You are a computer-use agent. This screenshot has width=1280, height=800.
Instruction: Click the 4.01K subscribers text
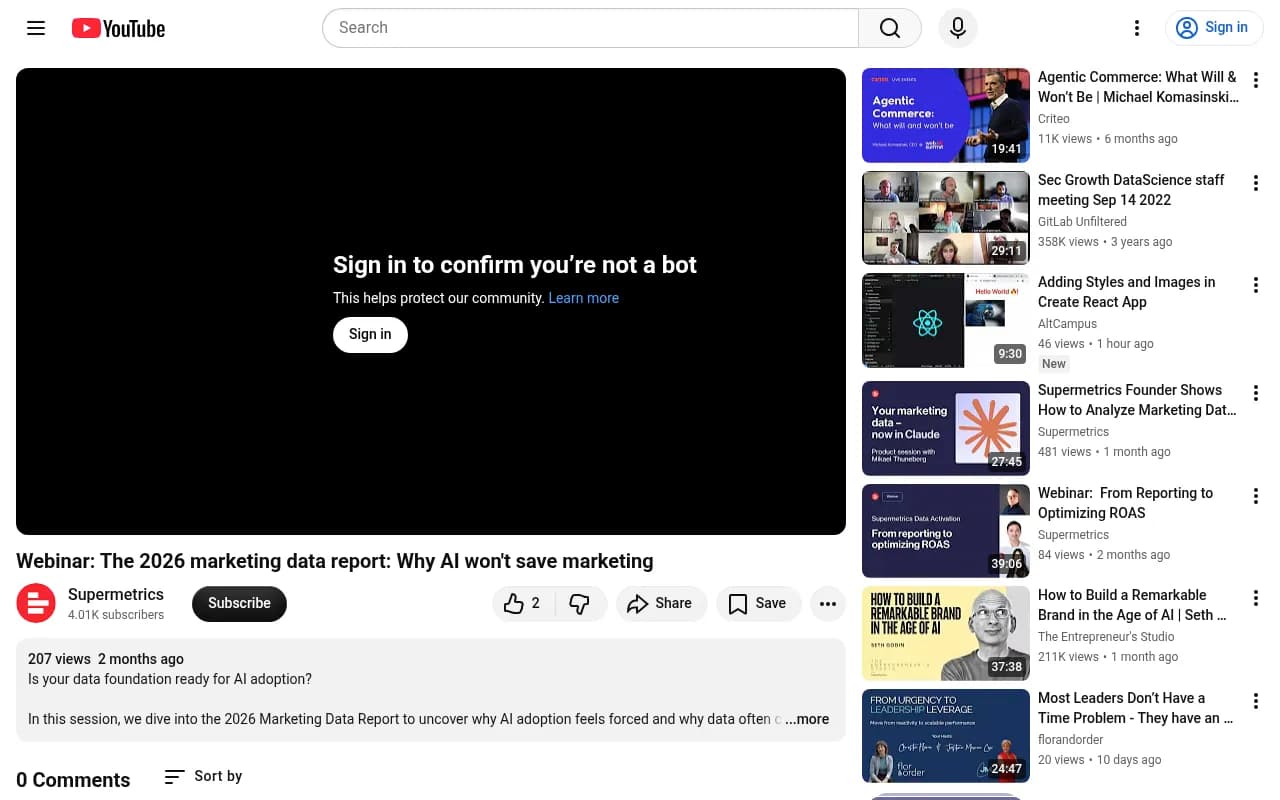(116, 615)
